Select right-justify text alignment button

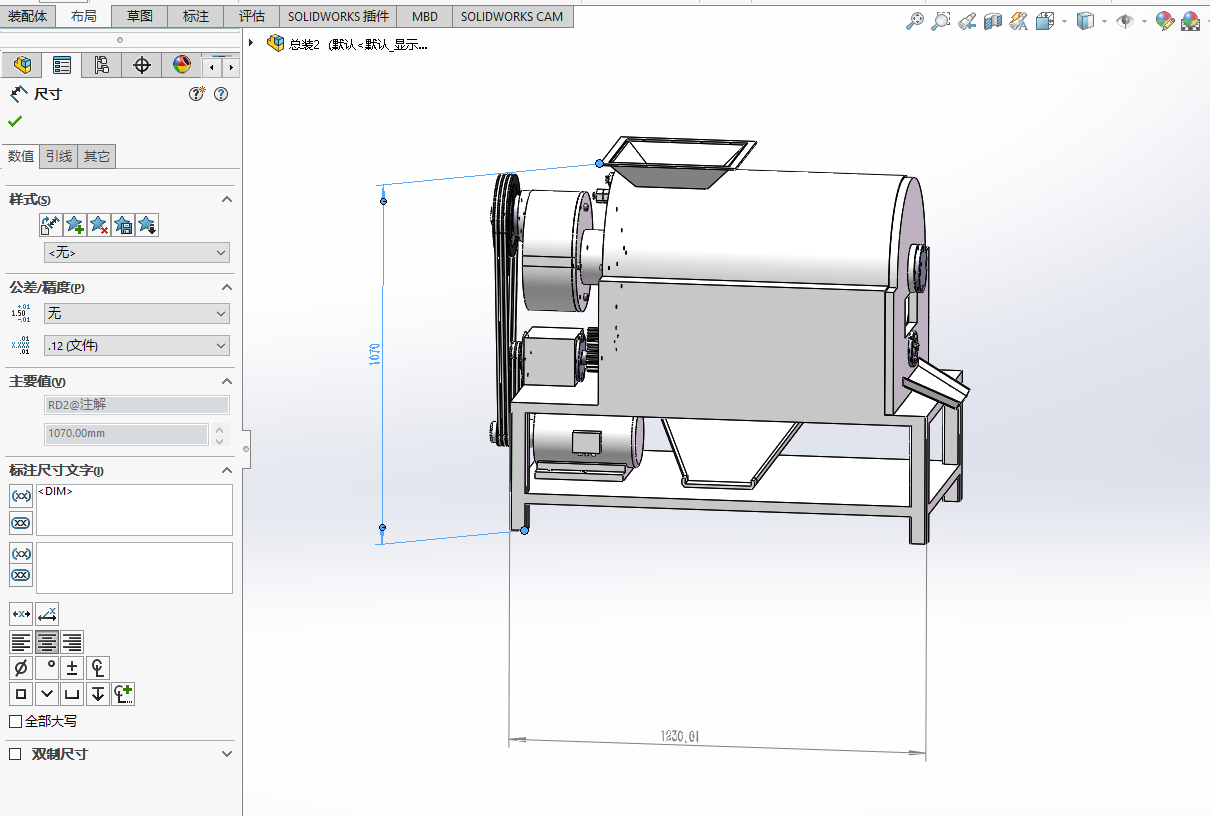click(72, 642)
